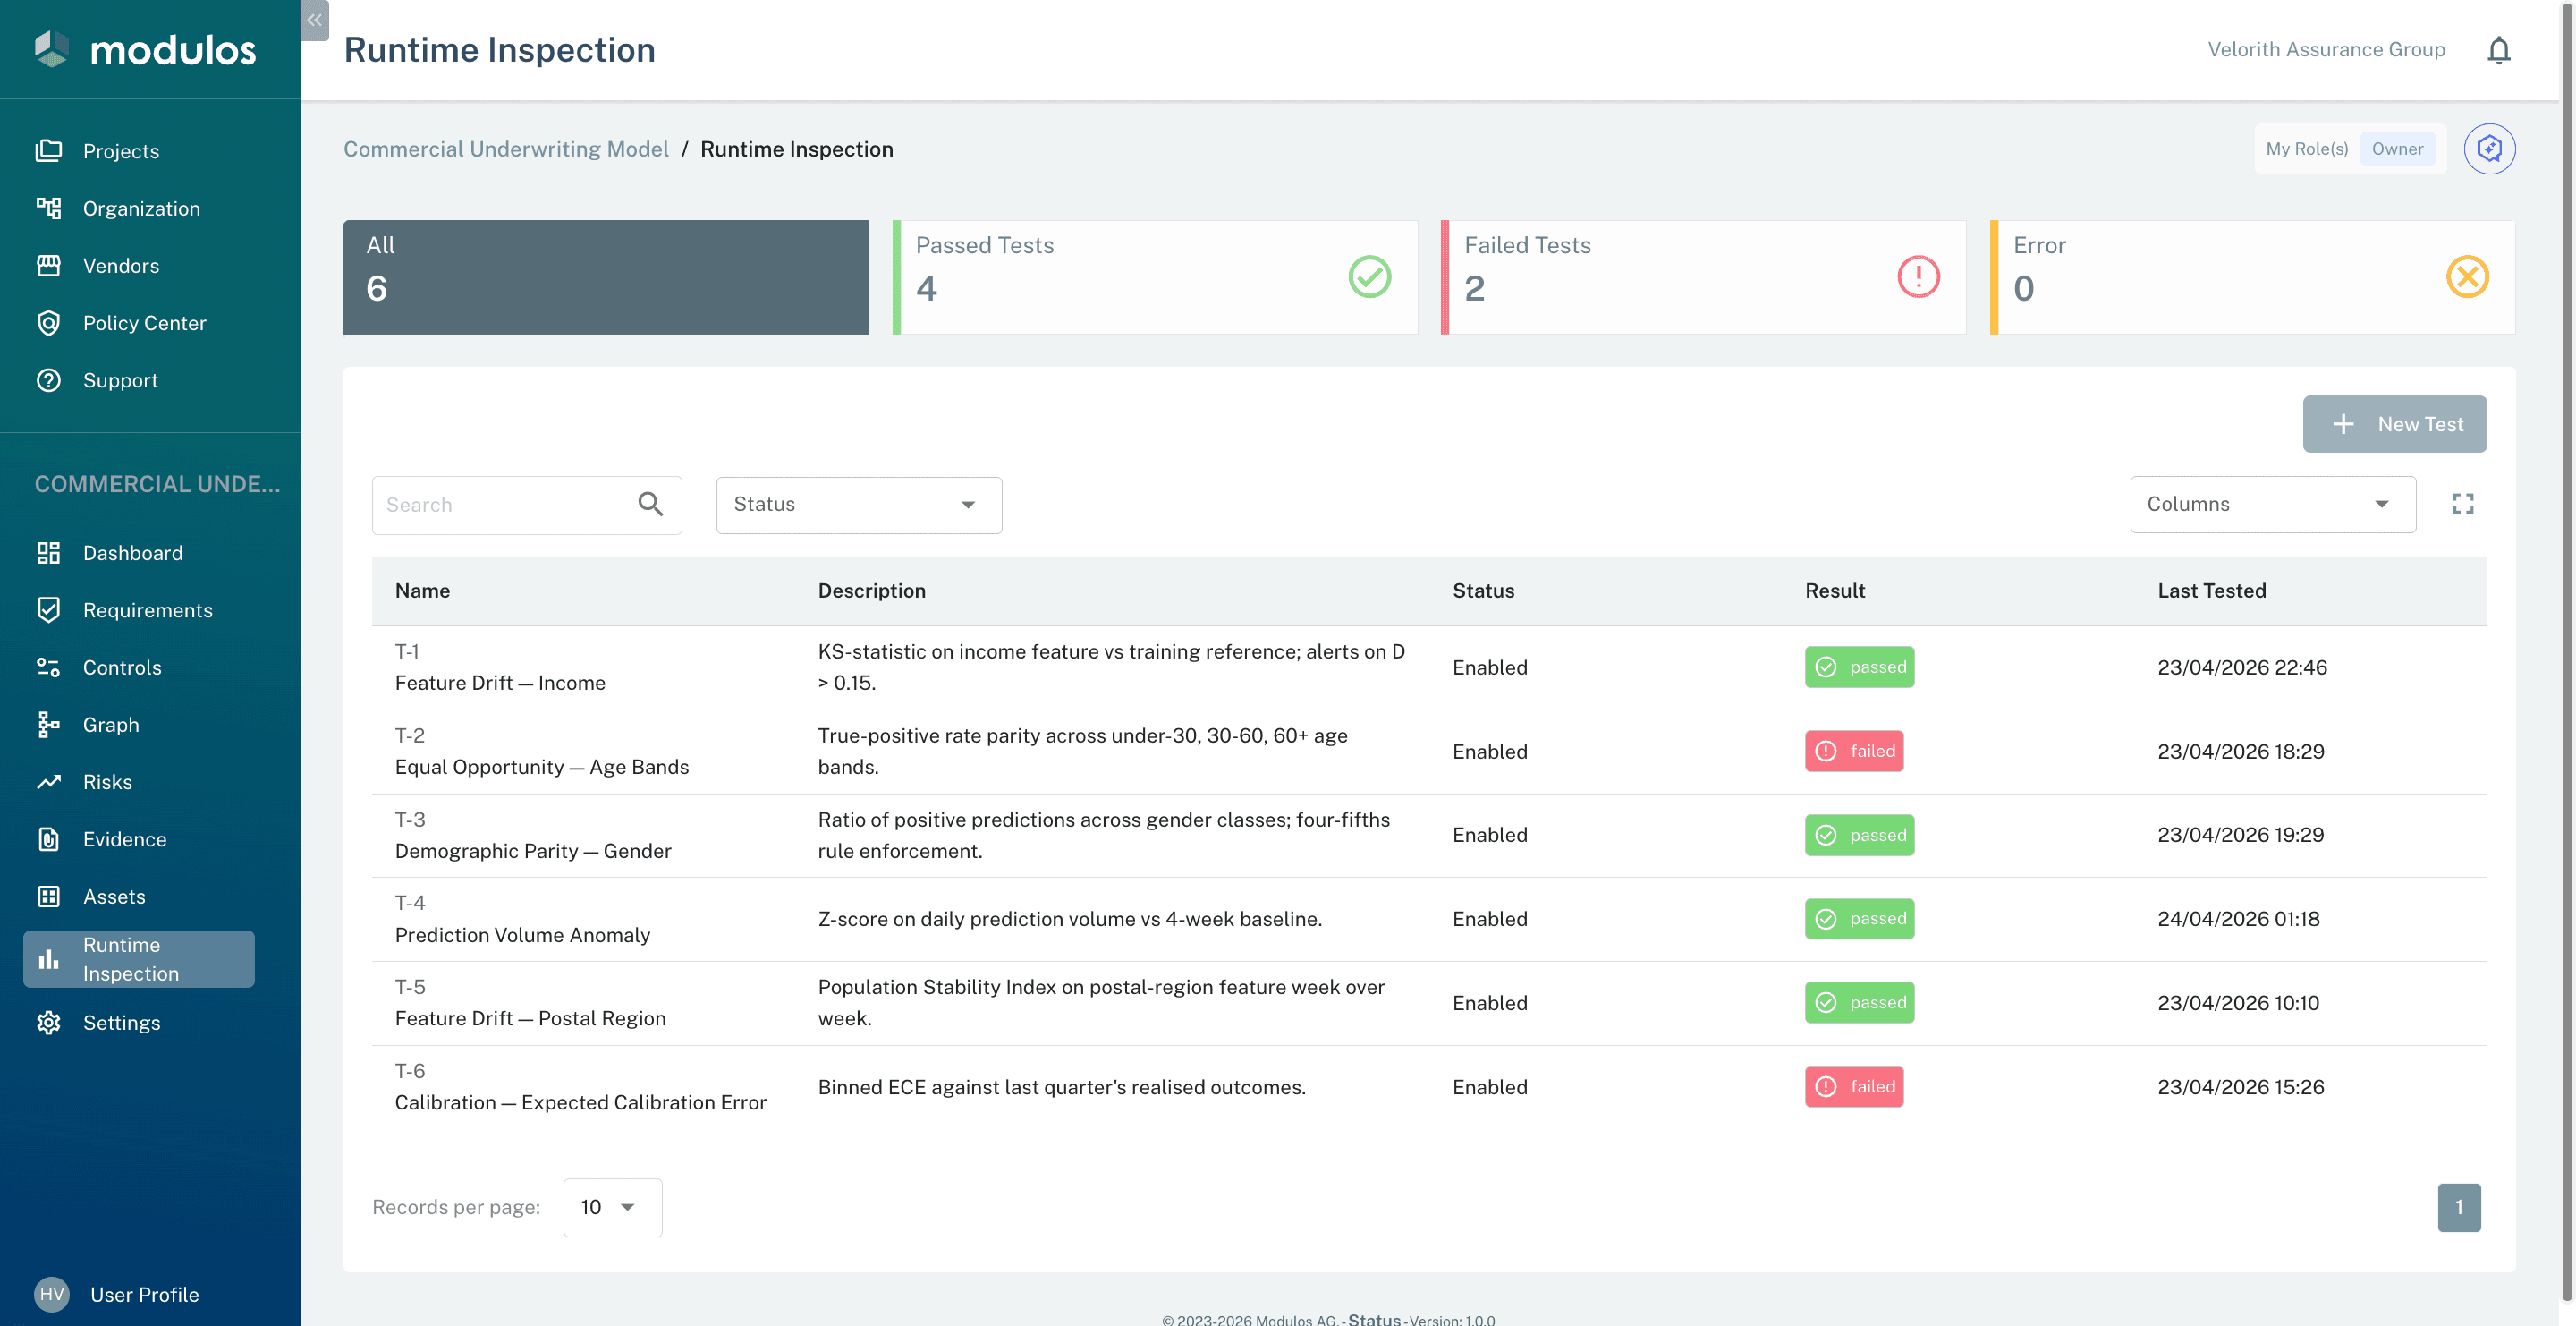Filter by Passed Tests card
The image size is (2576, 1326).
coord(1155,277)
